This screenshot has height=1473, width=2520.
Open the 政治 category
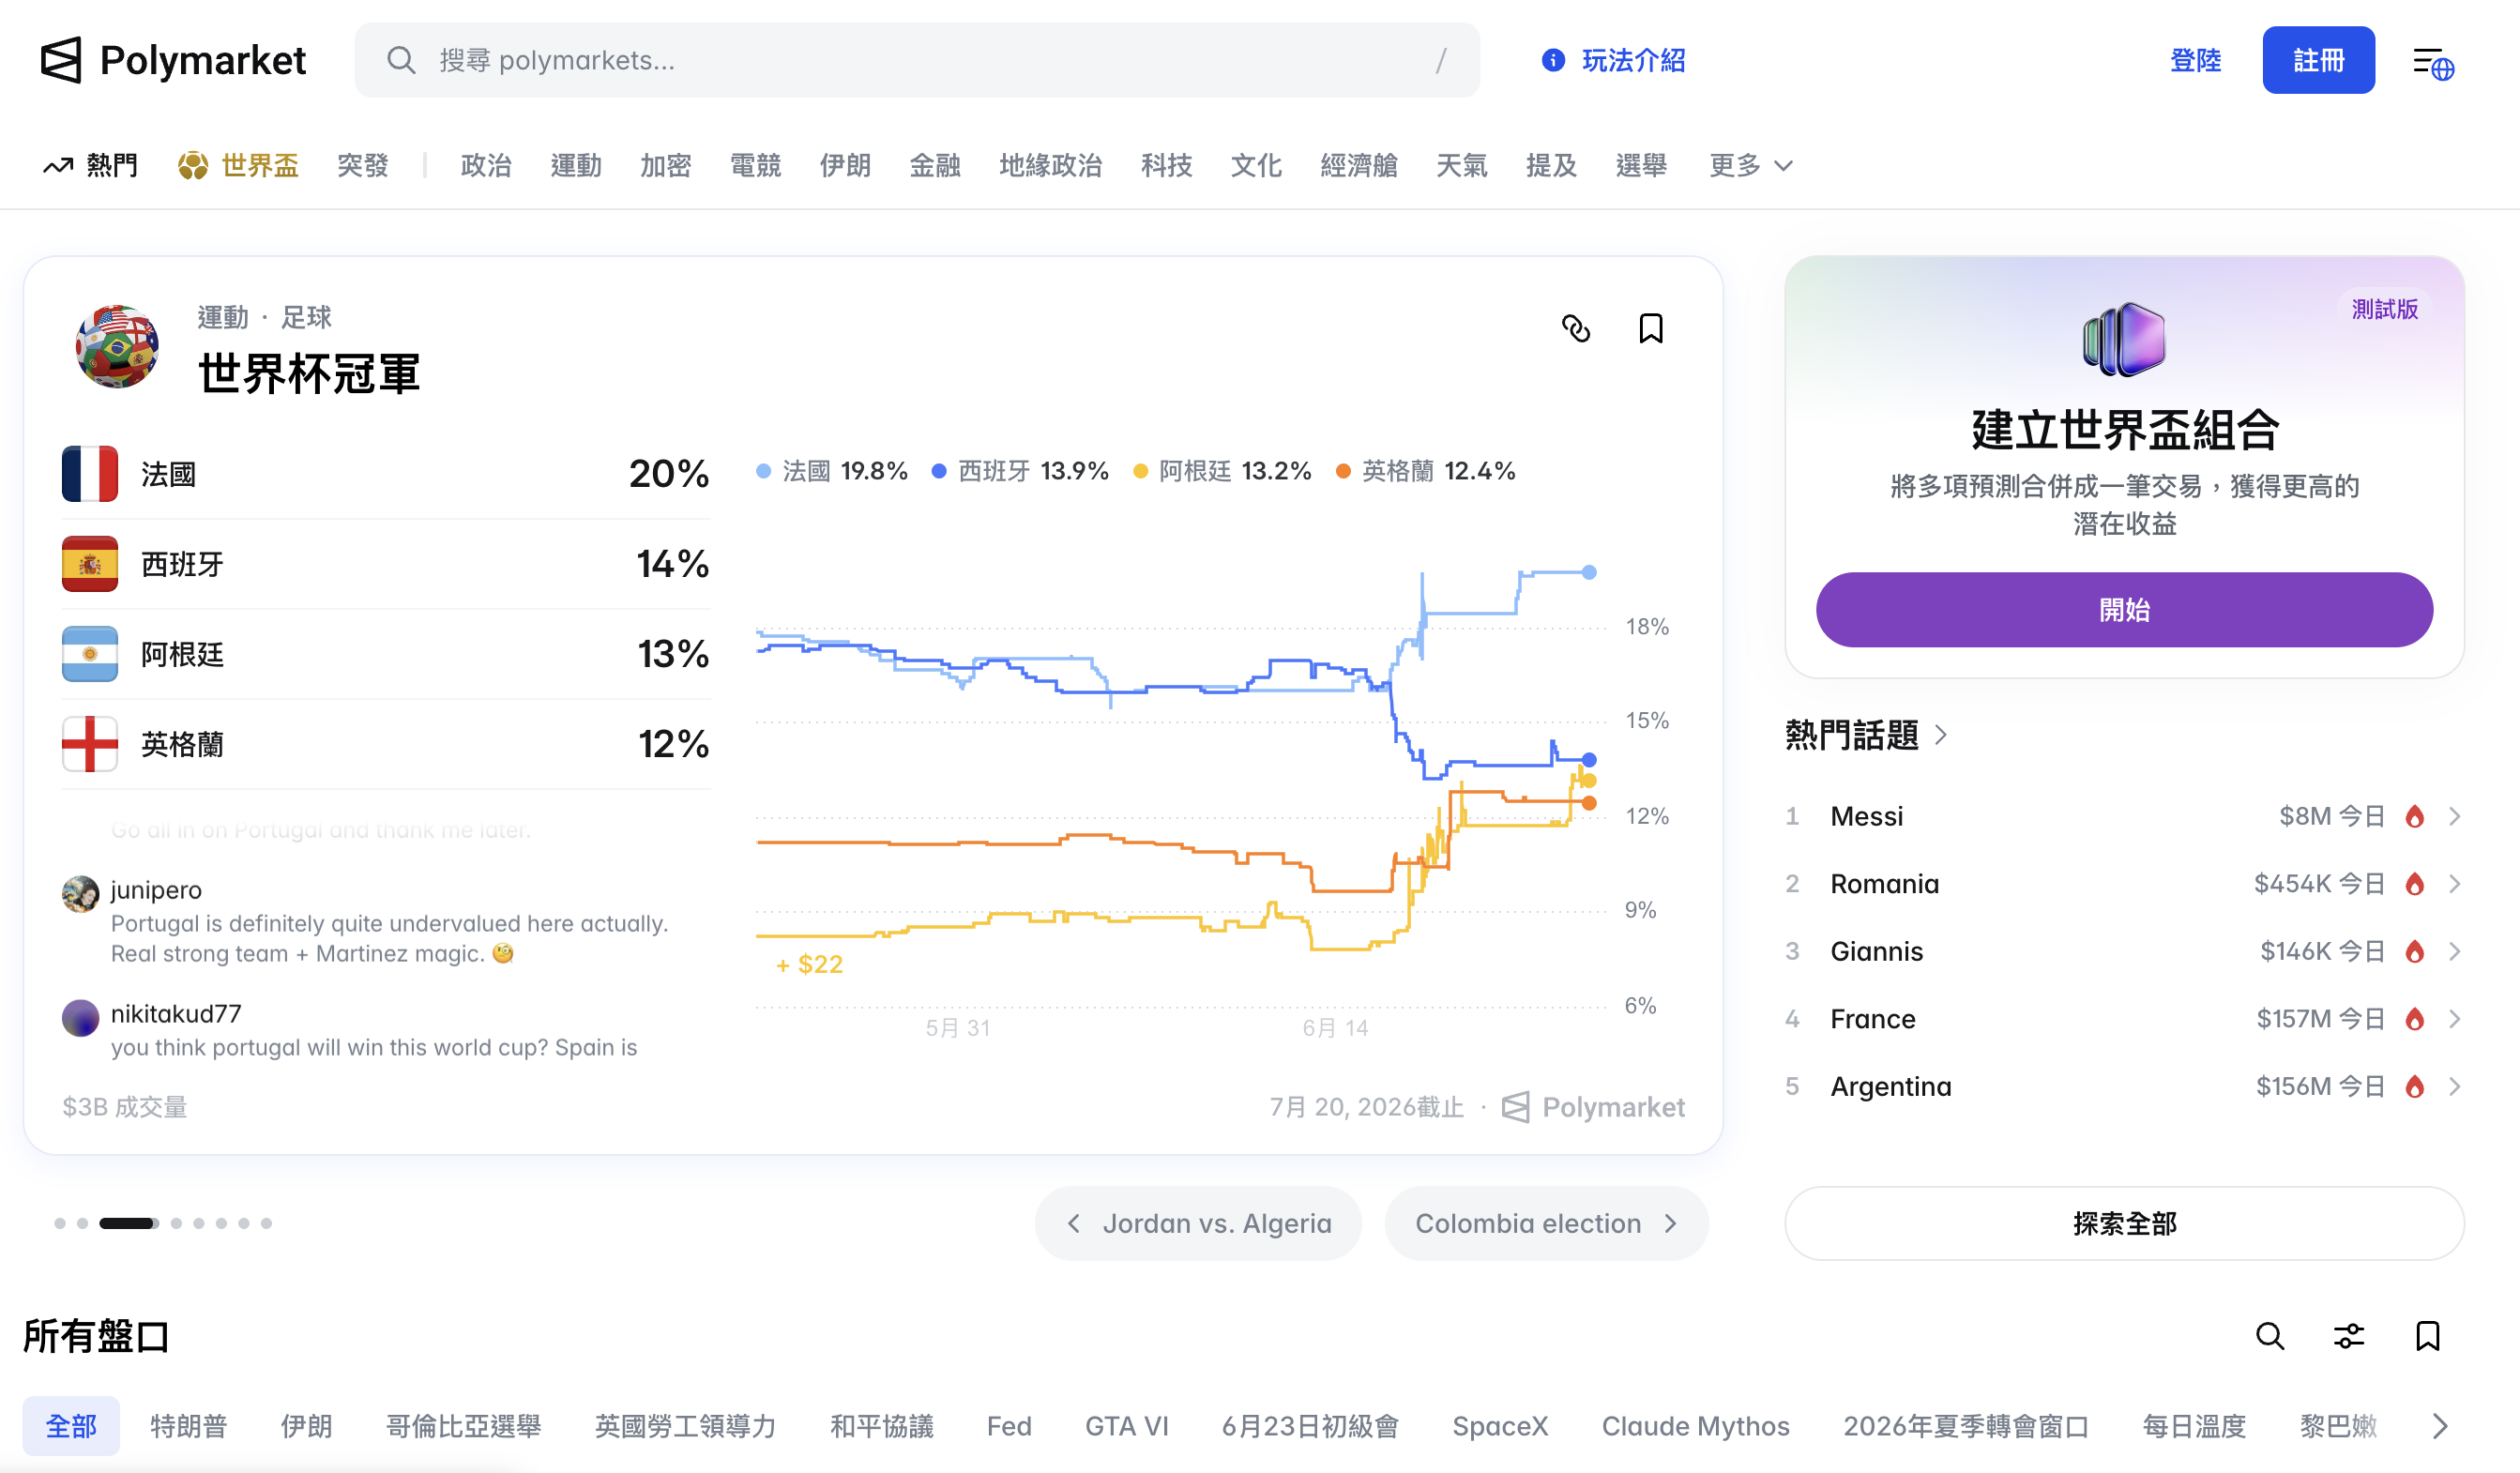[x=486, y=165]
